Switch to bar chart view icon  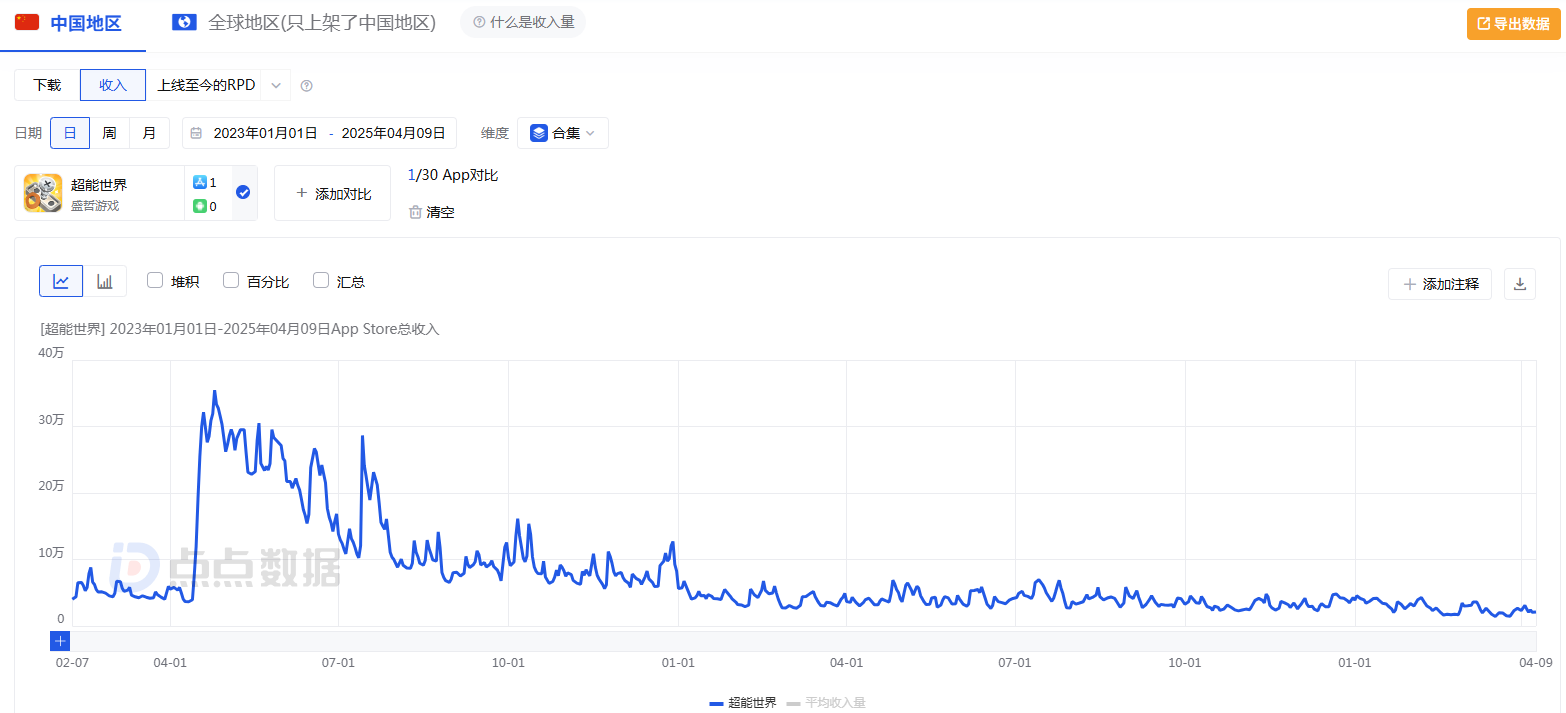coord(105,282)
